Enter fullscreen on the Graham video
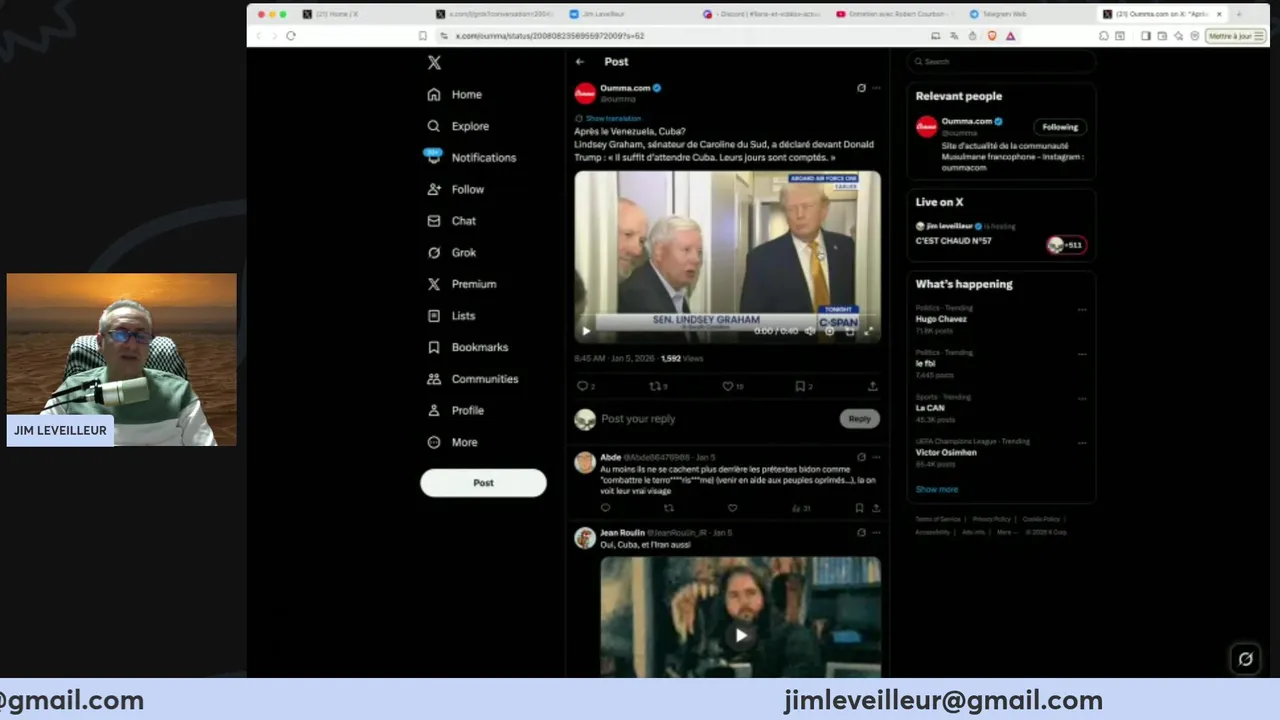 pyautogui.click(x=868, y=331)
